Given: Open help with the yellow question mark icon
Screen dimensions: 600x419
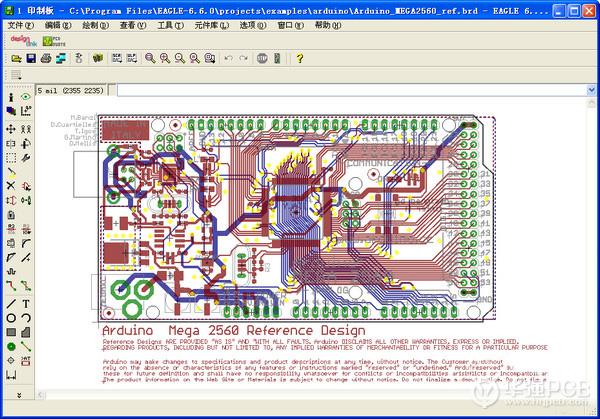Looking at the screenshot, I should pos(300,59).
